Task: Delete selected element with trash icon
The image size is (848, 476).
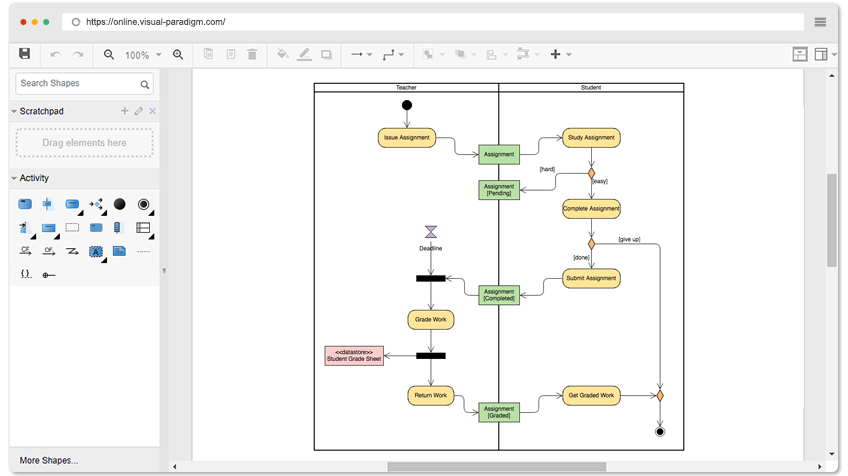Action: click(252, 54)
